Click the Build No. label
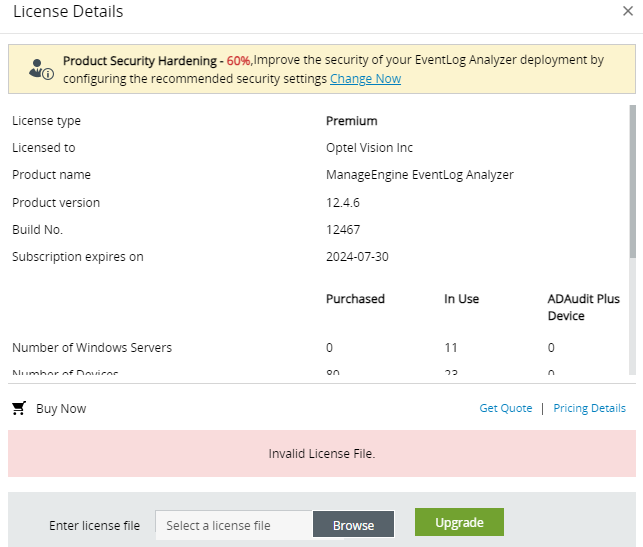 pyautogui.click(x=37, y=230)
